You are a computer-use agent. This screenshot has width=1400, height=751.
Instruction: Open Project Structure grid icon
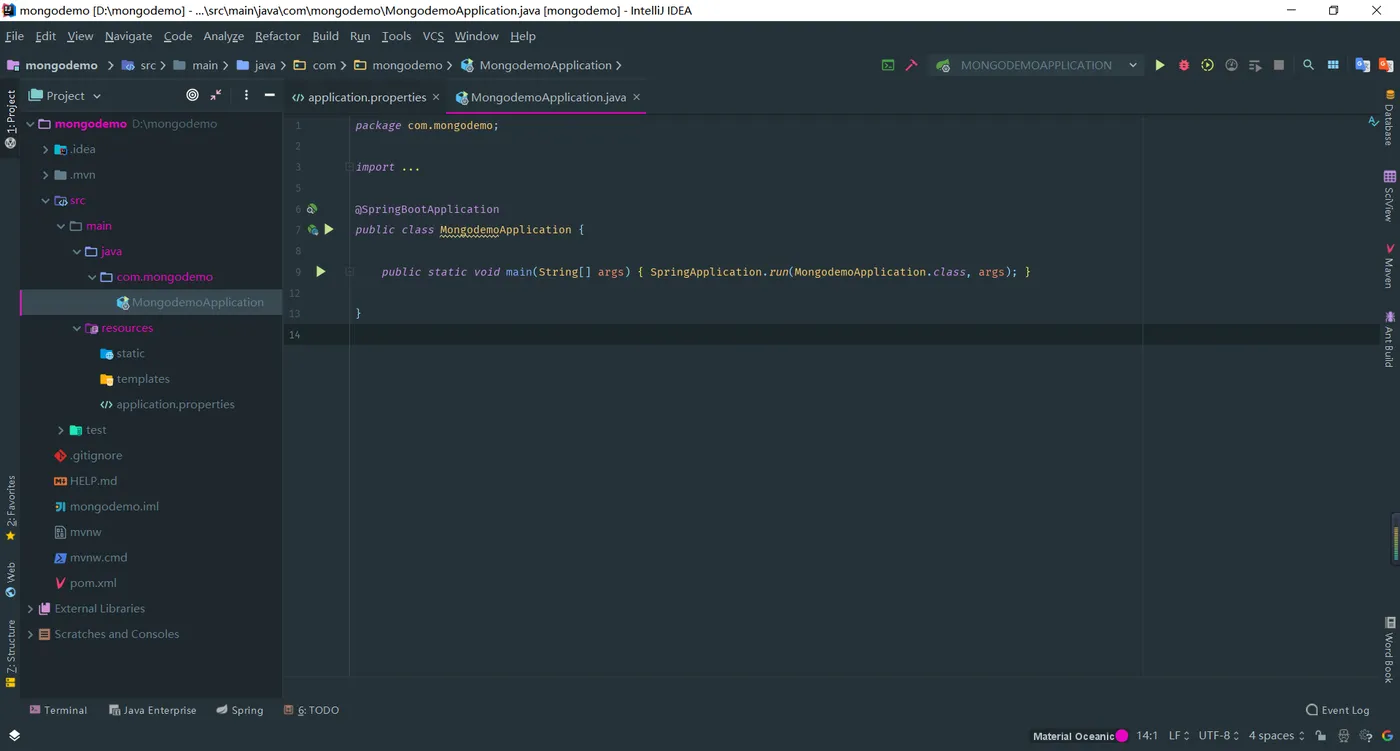1333,65
